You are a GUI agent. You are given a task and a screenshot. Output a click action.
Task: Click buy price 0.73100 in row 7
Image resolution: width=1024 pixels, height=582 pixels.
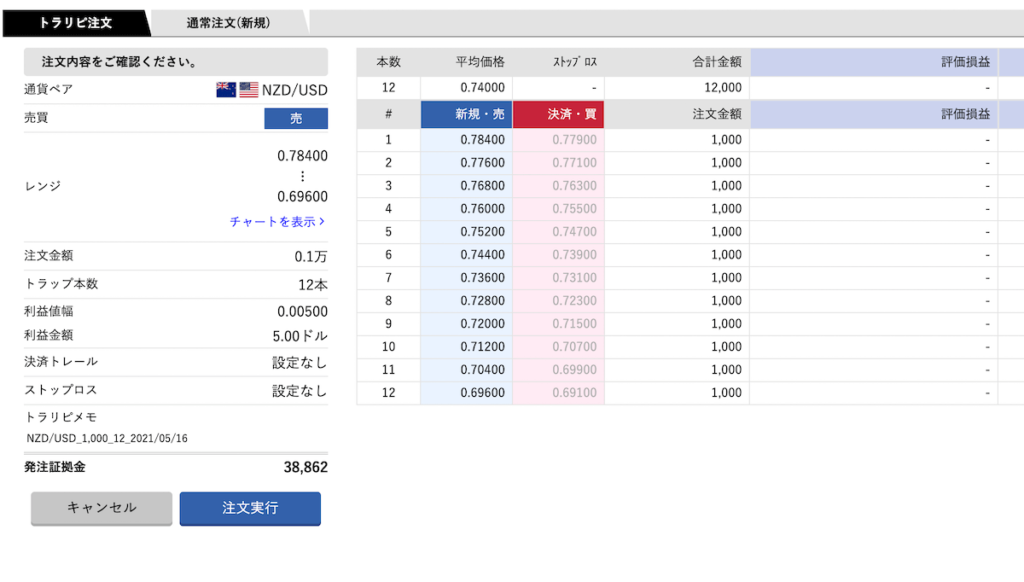click(x=574, y=278)
